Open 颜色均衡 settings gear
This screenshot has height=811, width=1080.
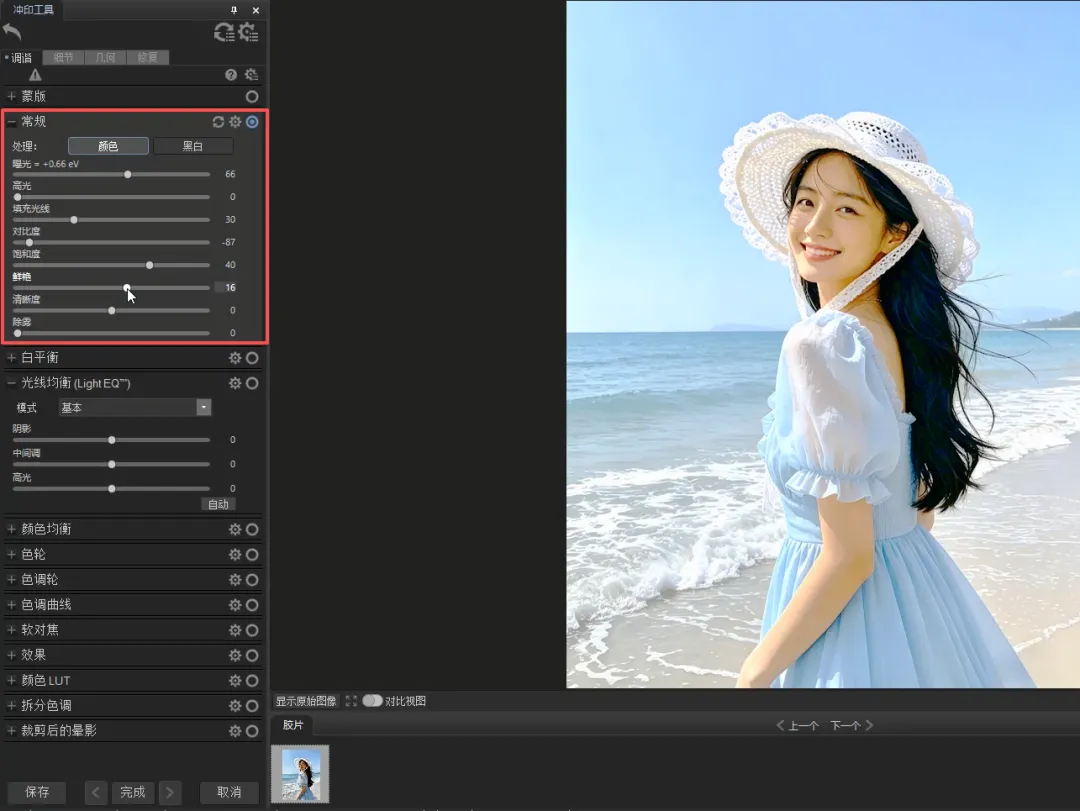tap(235, 529)
